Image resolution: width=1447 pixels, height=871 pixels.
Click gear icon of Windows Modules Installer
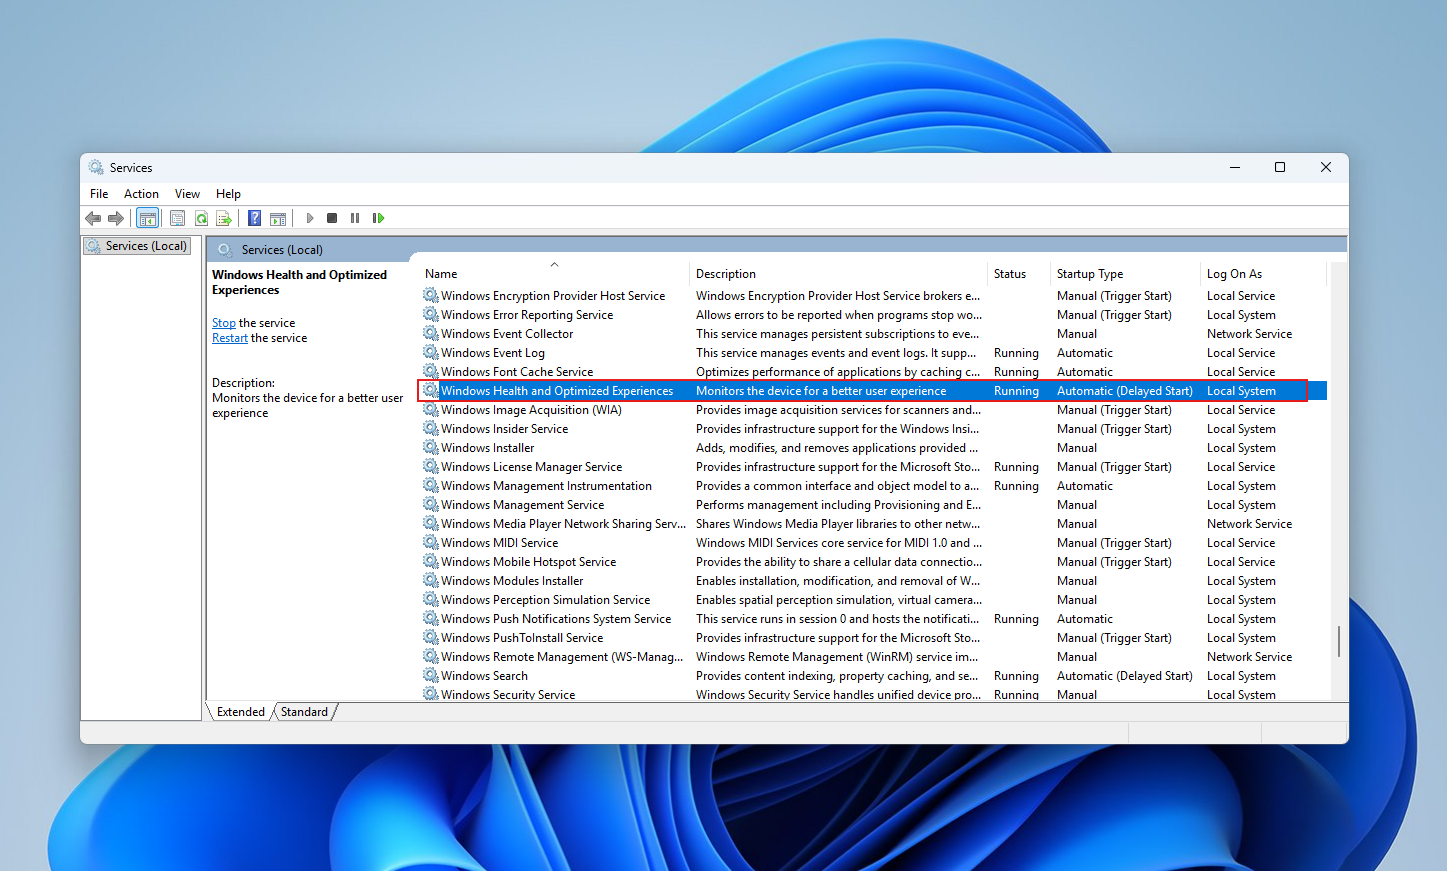tap(431, 581)
